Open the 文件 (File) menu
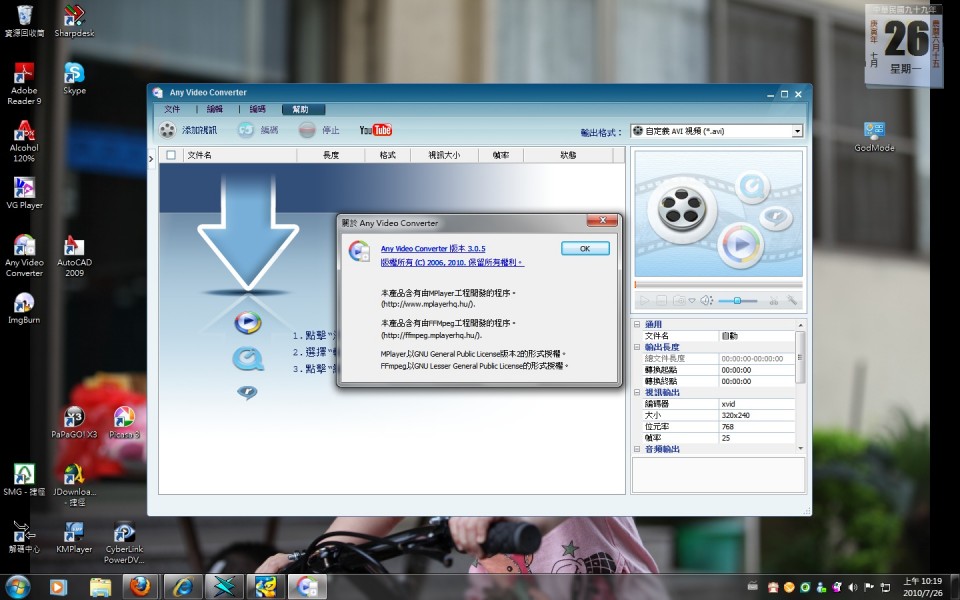Viewport: 960px width, 600px height. [172, 109]
